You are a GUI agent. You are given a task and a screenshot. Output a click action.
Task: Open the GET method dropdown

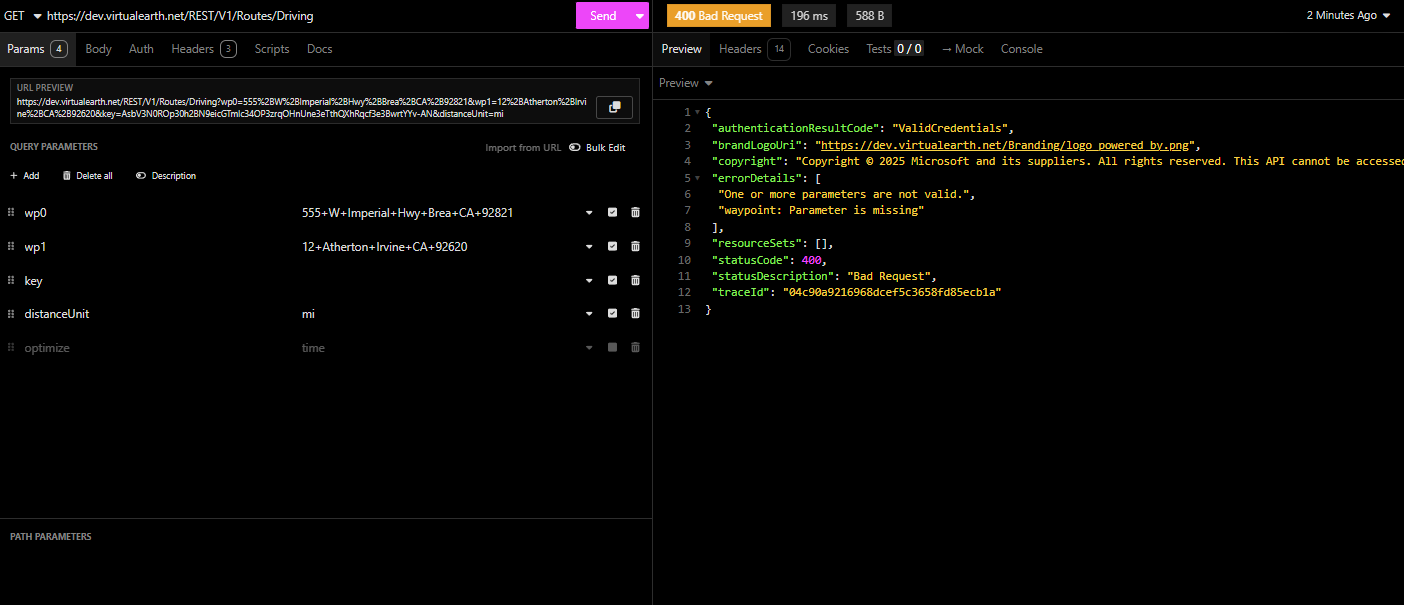[22, 15]
